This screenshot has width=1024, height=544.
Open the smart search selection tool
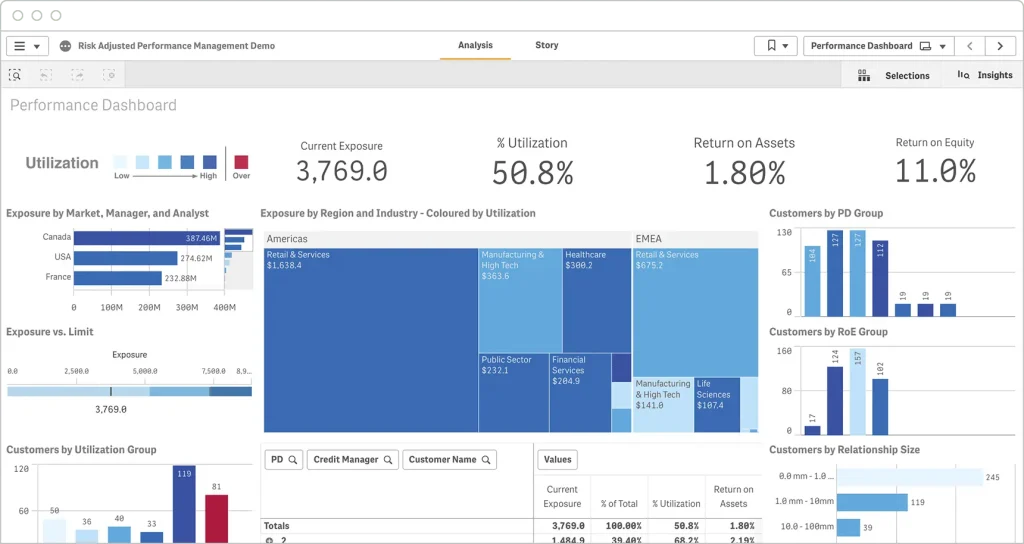(x=15, y=75)
